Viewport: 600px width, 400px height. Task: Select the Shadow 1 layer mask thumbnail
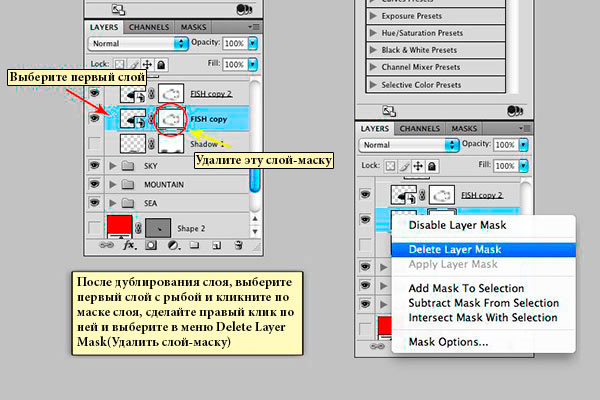pyautogui.click(x=171, y=144)
